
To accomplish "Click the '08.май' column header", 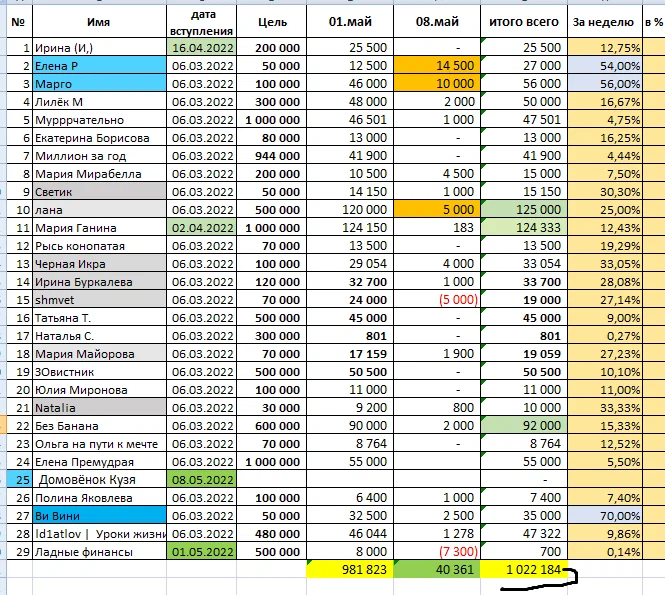I will click(437, 22).
